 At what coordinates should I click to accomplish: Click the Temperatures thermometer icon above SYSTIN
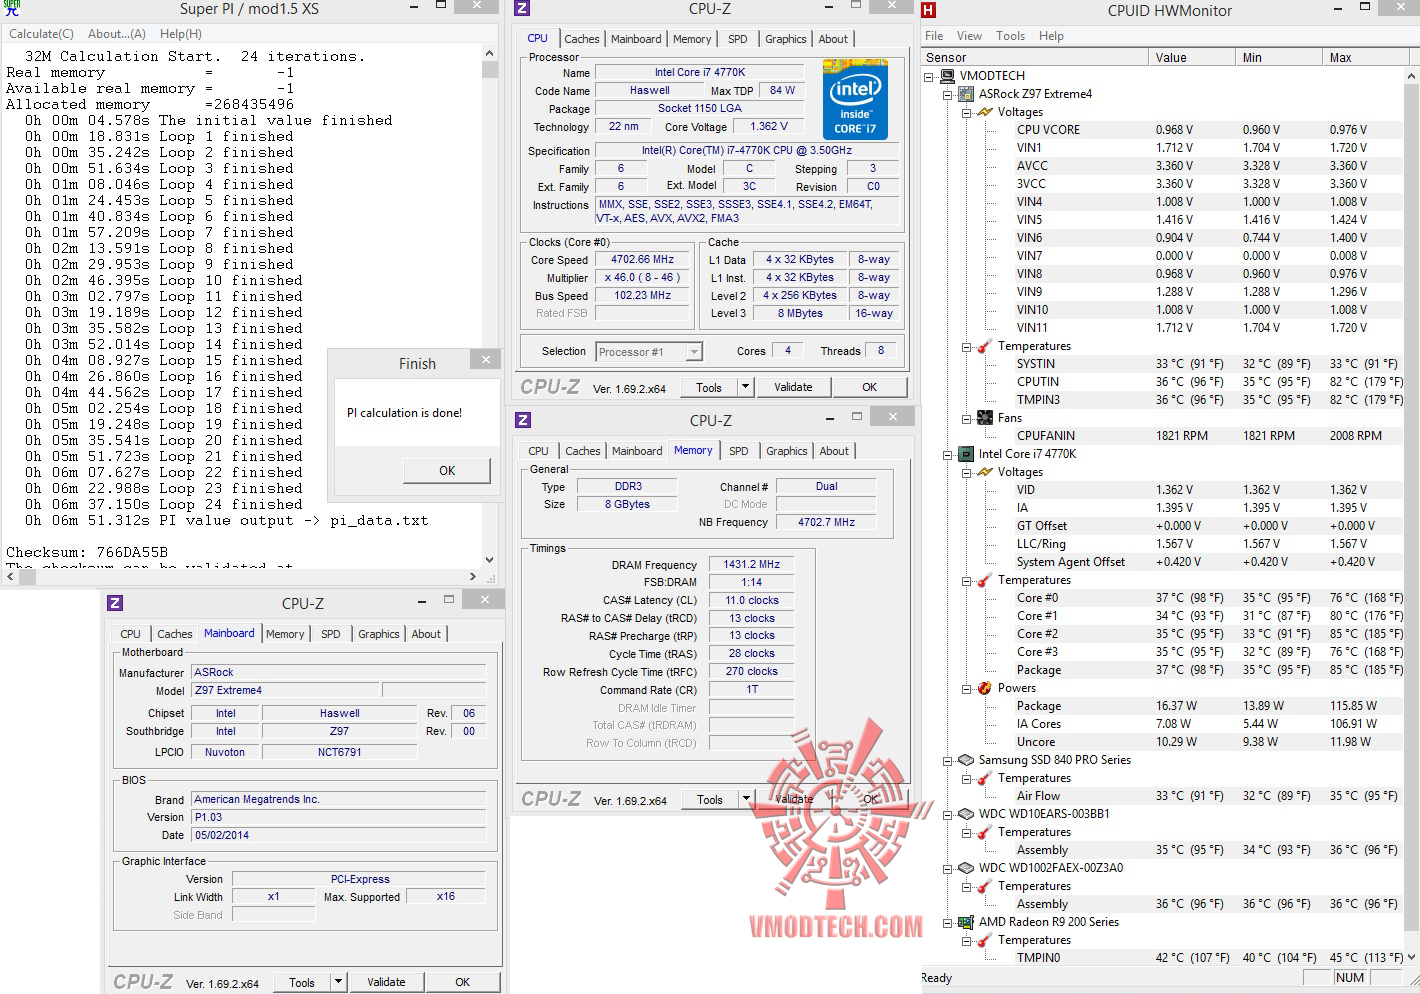point(985,346)
